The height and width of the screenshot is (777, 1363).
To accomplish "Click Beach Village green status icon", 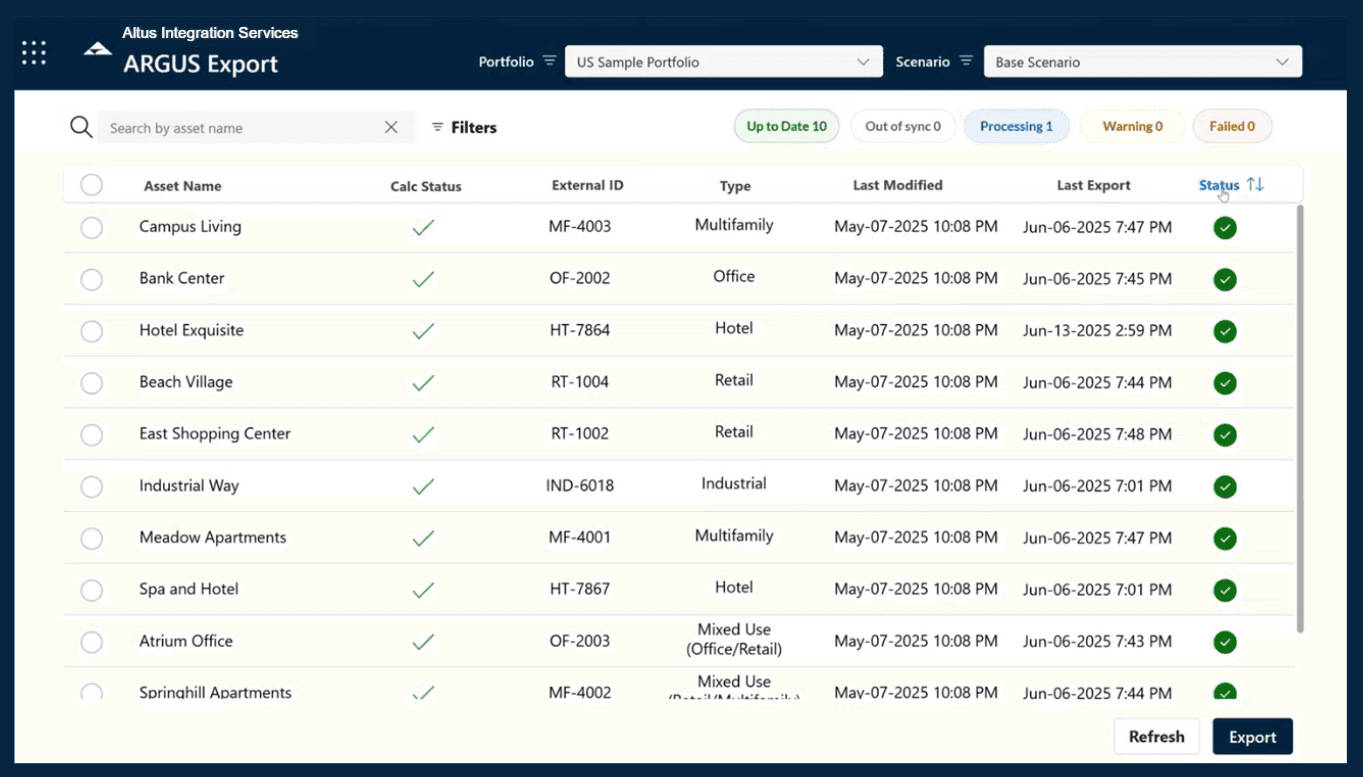I will click(1225, 383).
